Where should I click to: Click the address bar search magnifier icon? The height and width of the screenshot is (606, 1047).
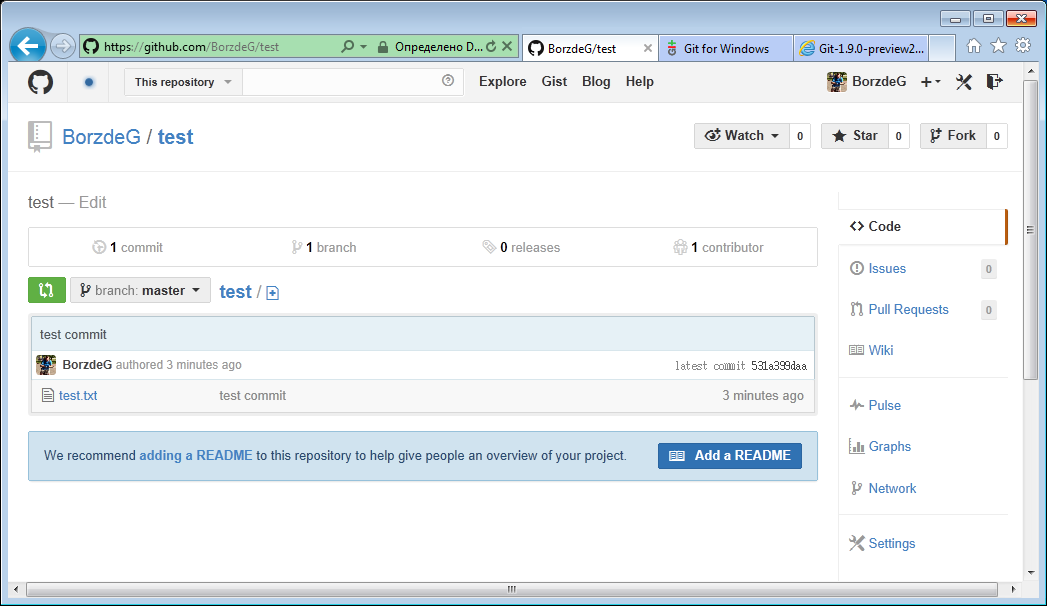(347, 47)
